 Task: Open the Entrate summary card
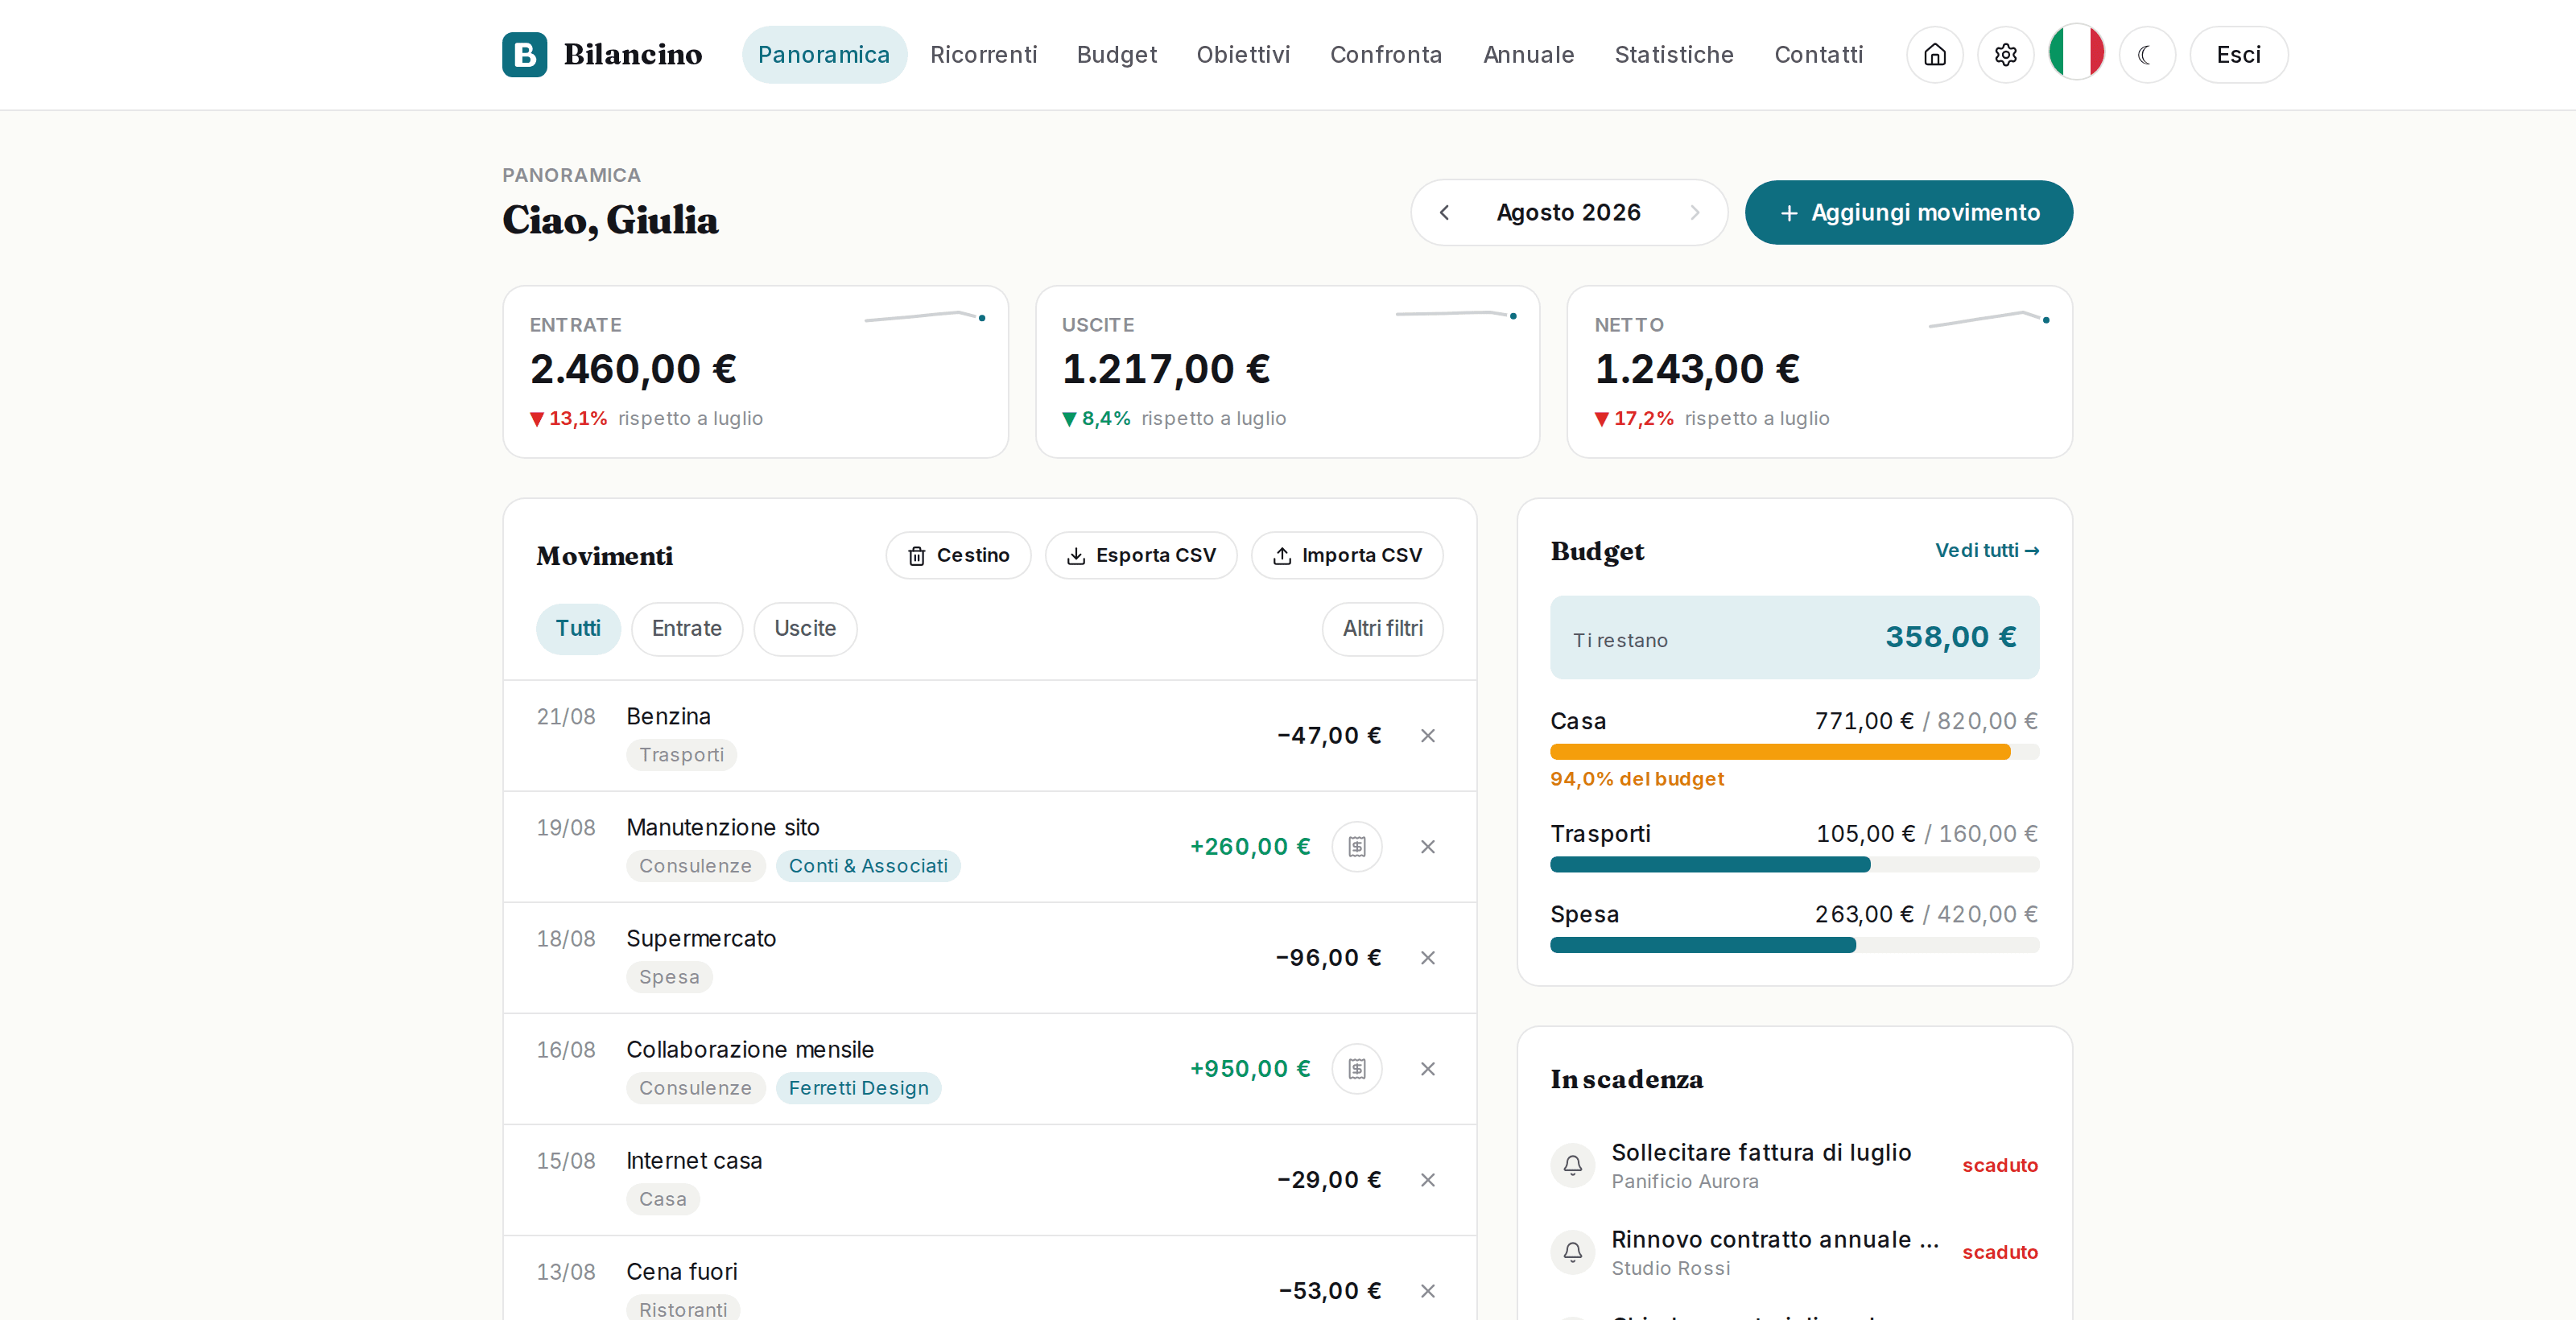tap(755, 372)
